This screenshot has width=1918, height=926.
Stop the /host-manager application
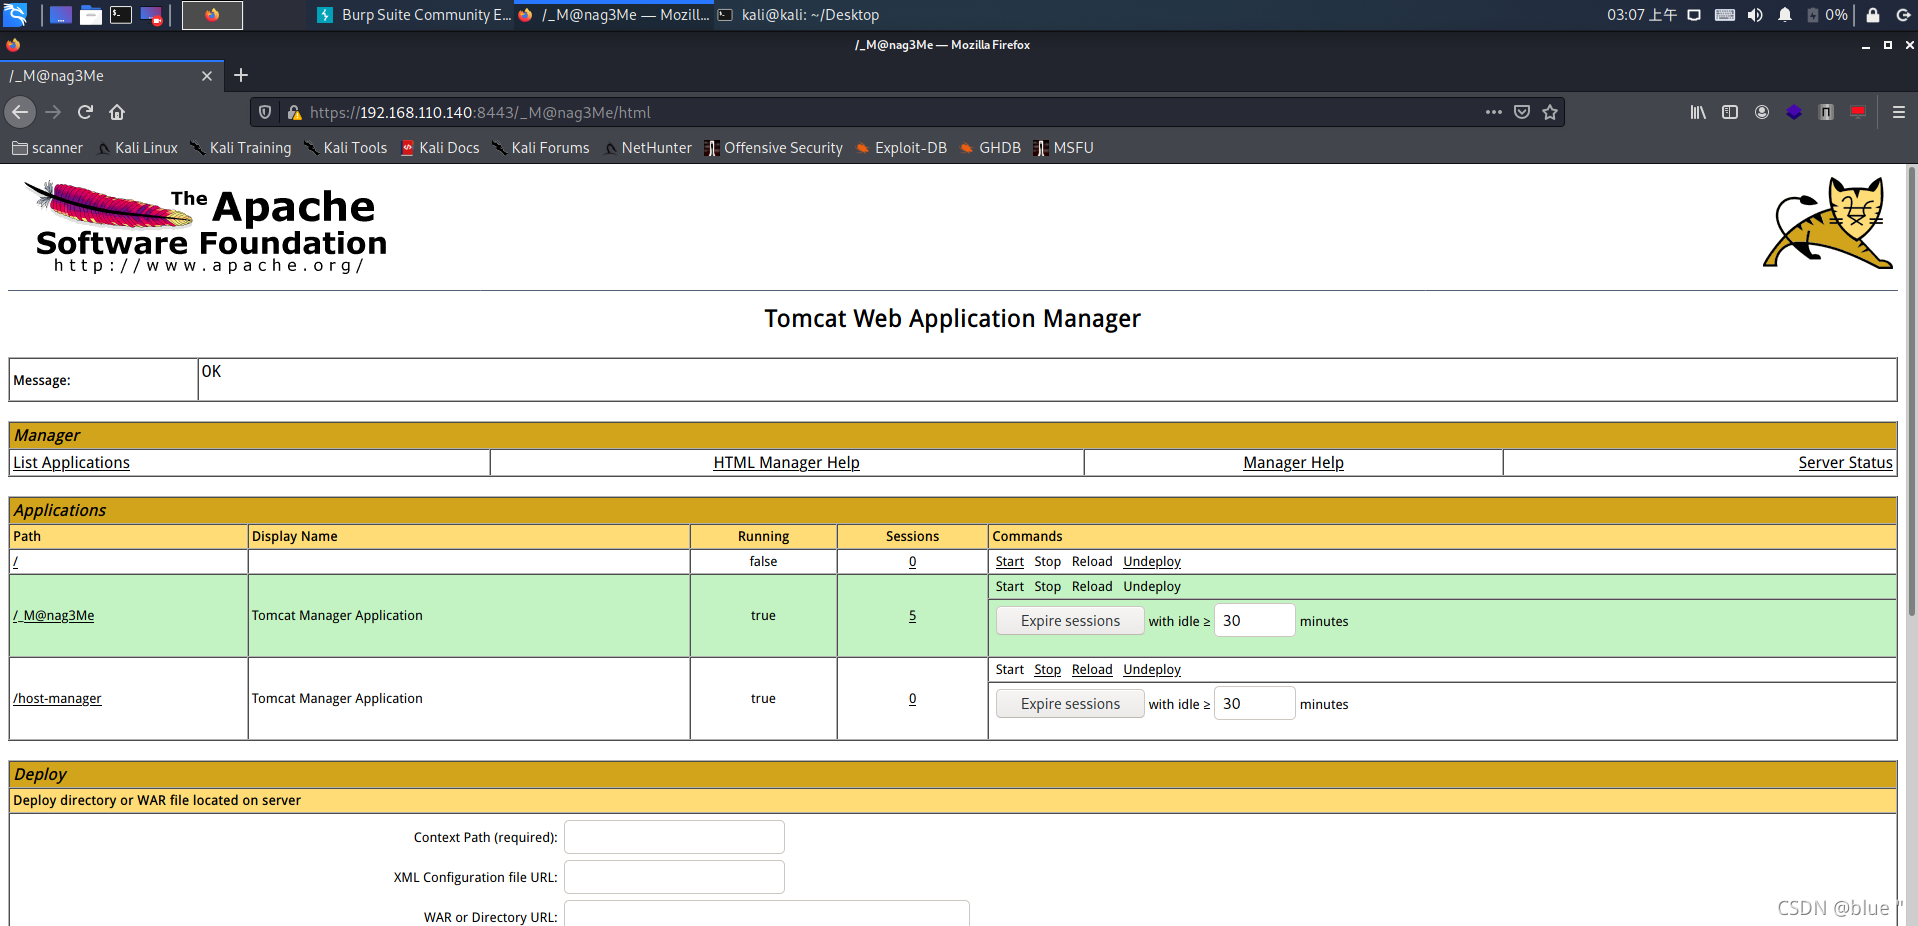(x=1047, y=670)
